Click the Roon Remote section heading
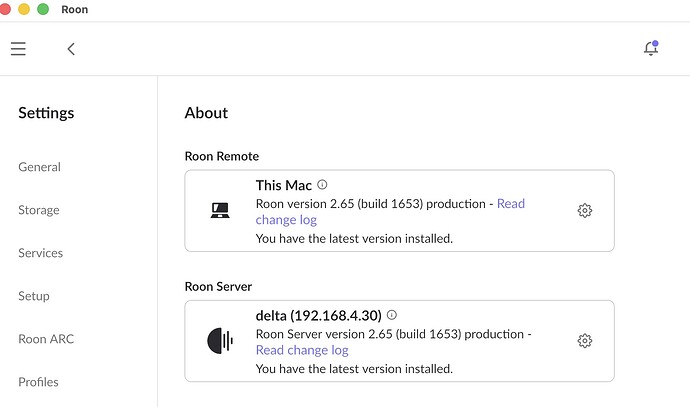 [x=222, y=156]
